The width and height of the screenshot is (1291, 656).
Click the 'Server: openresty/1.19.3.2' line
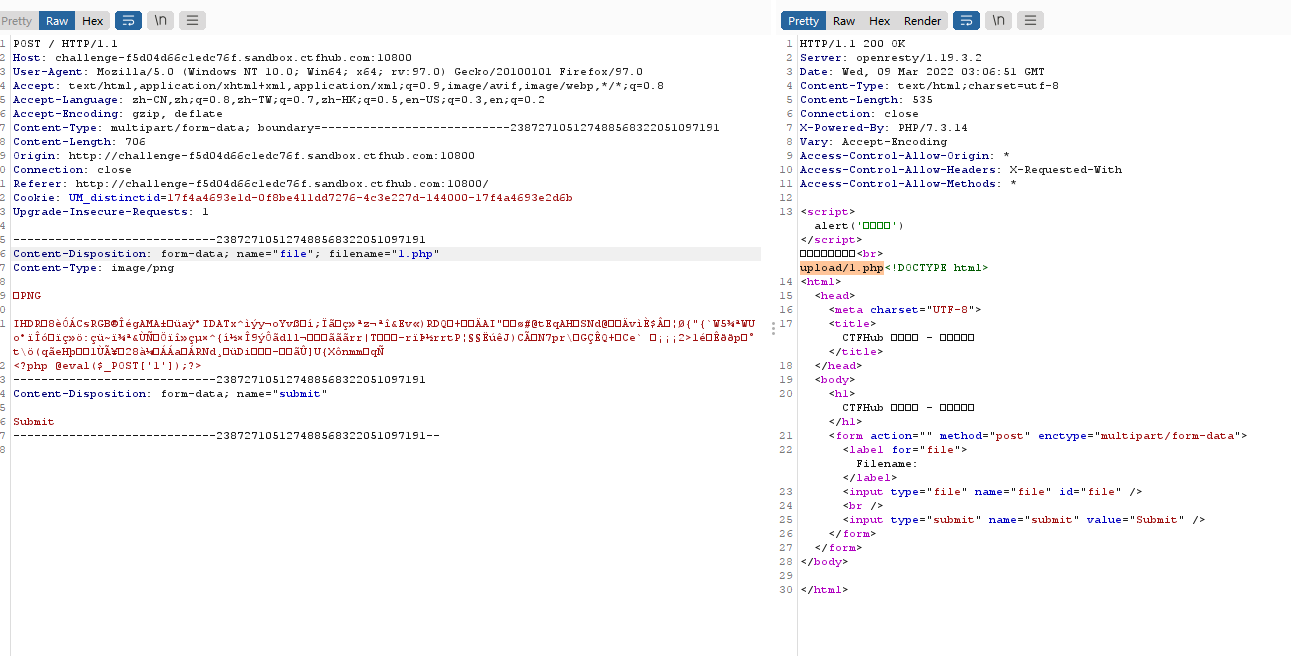pos(891,58)
